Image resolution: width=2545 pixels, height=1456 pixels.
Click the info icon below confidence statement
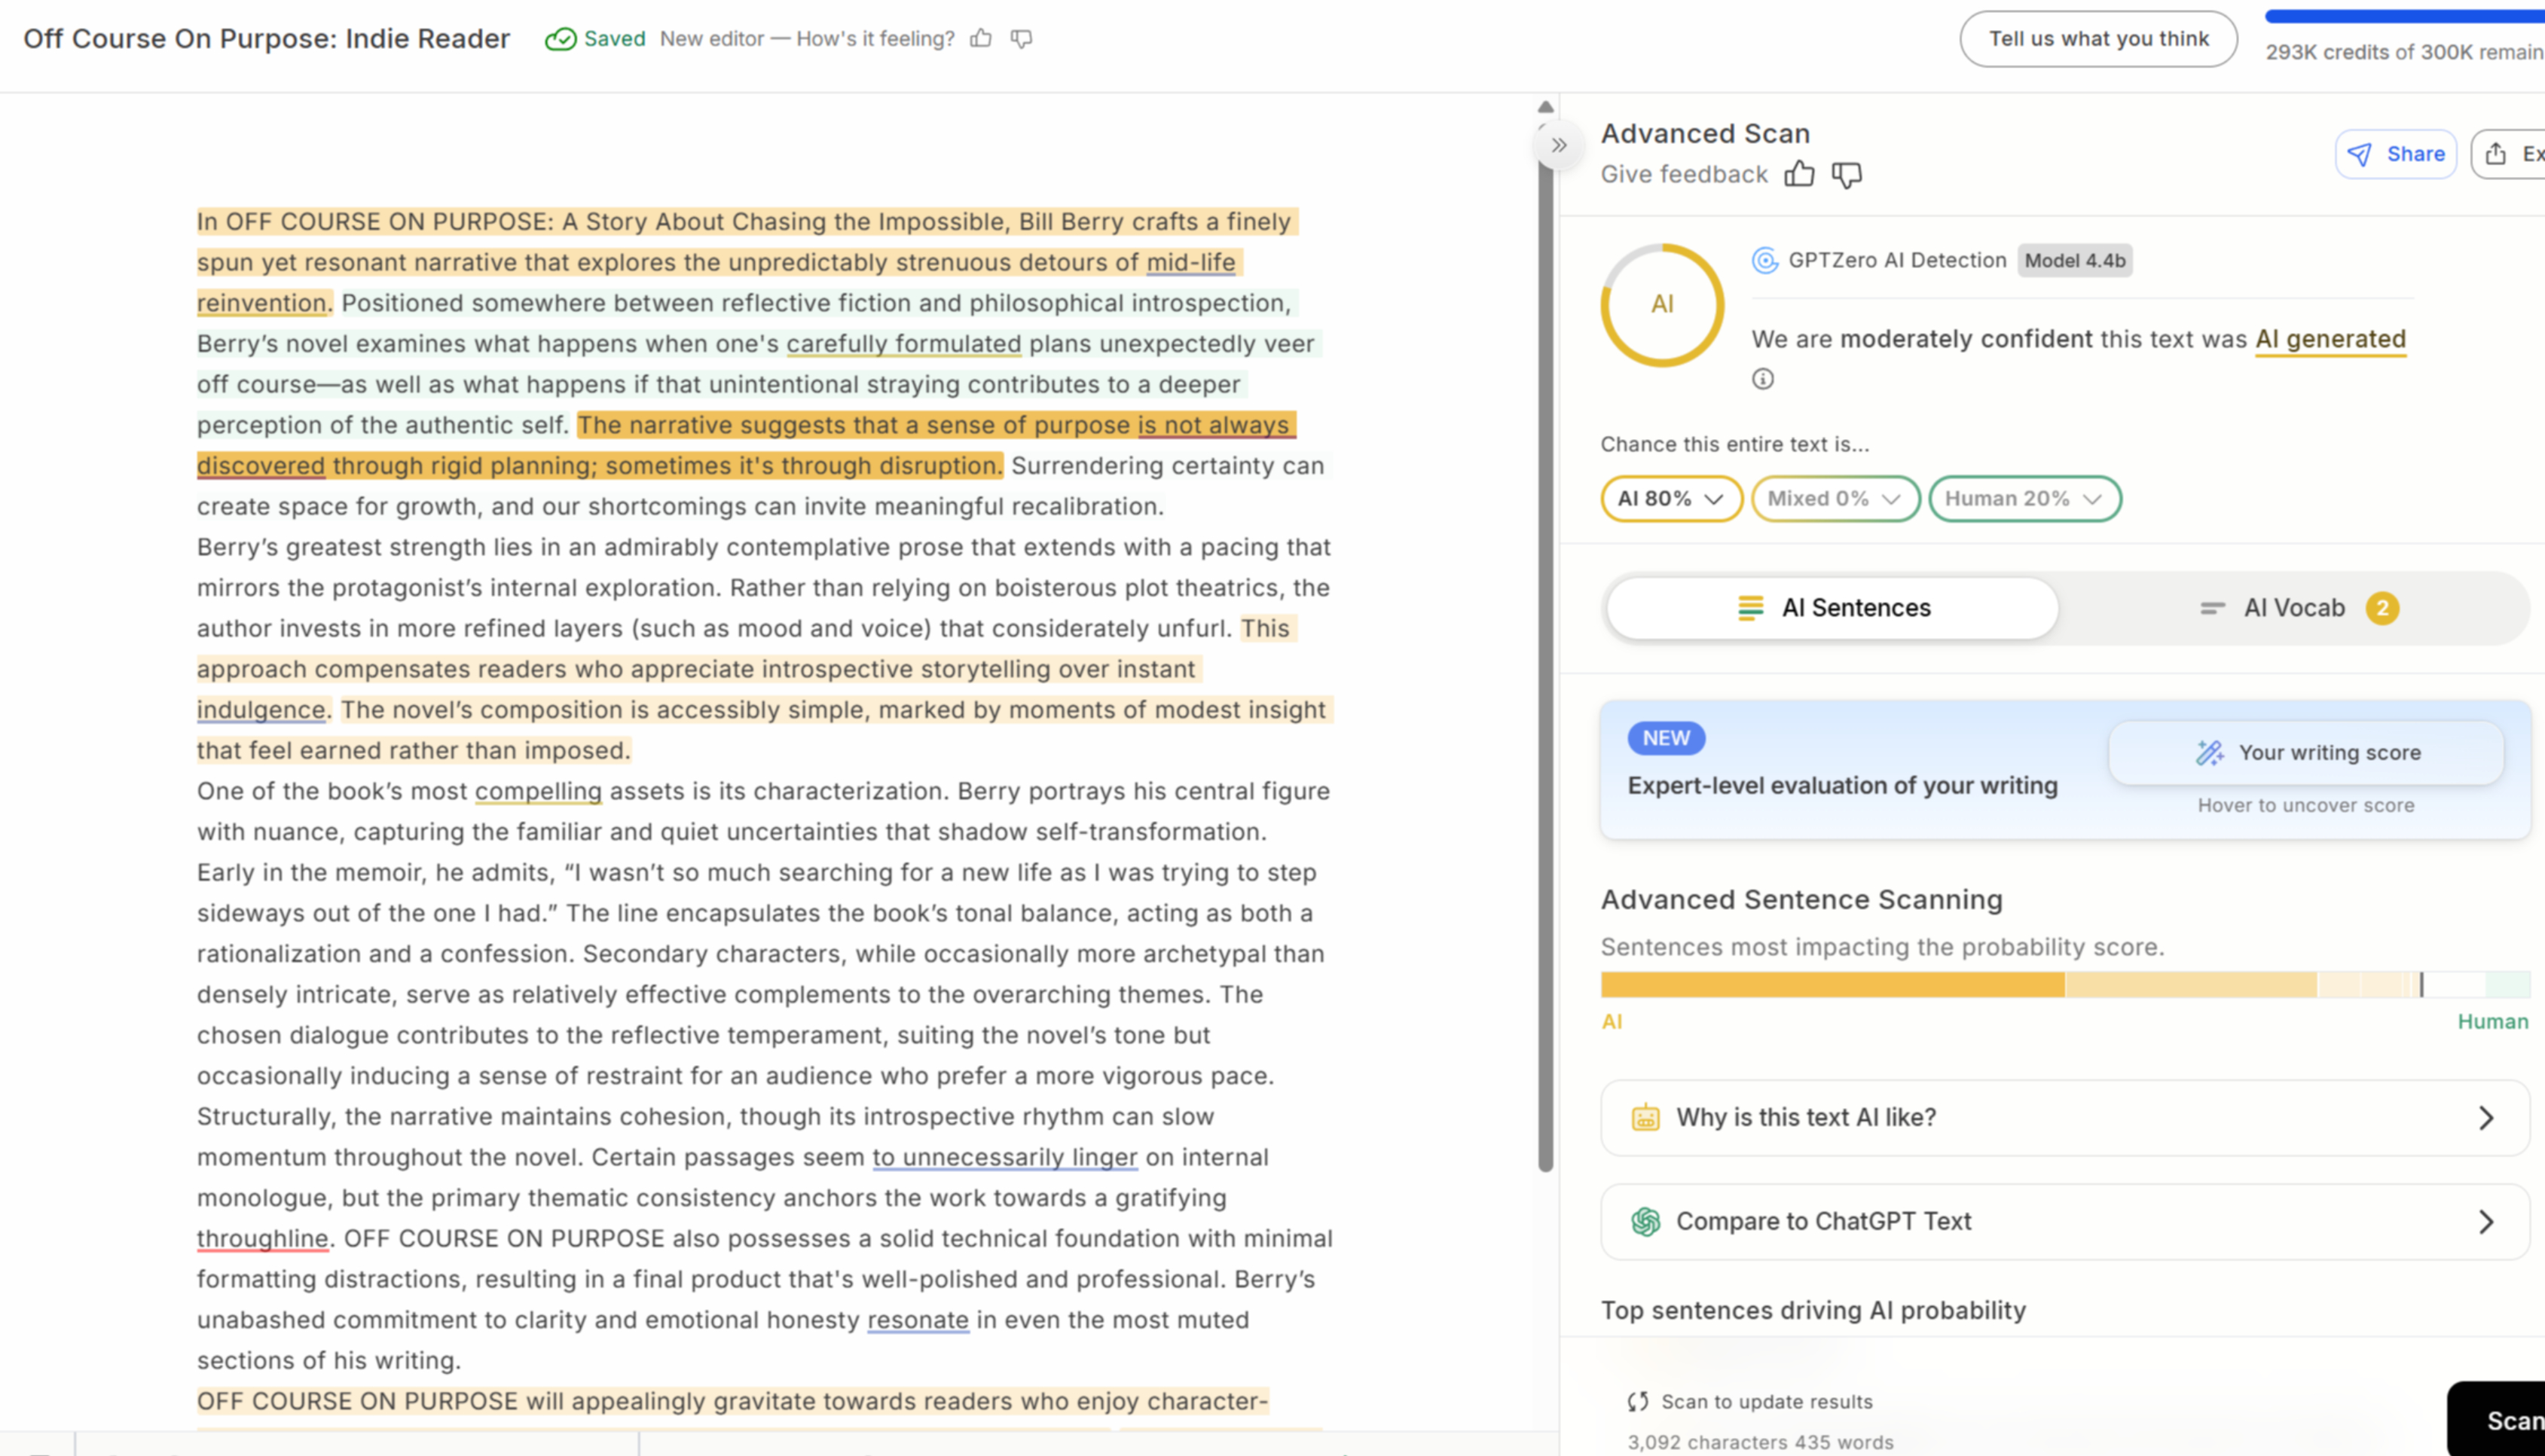1763,379
